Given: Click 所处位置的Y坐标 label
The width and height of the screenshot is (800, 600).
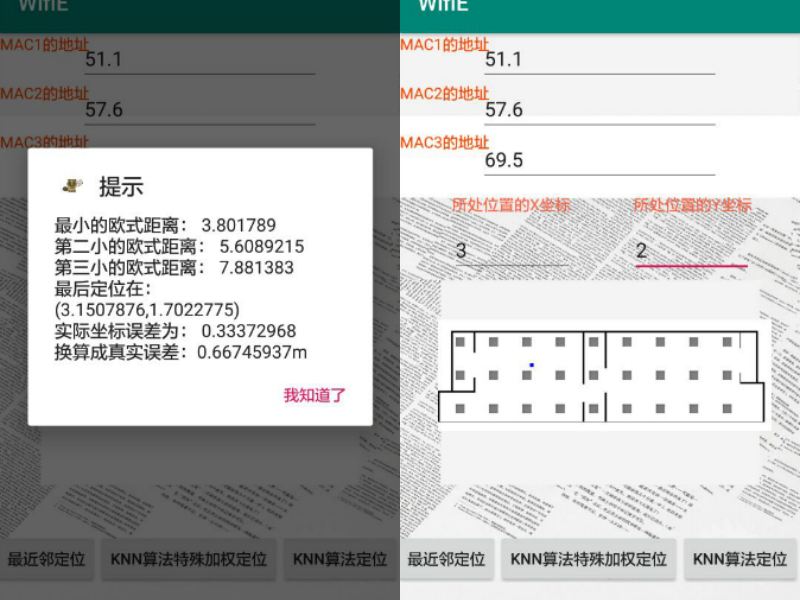Looking at the screenshot, I should pyautogui.click(x=692, y=205).
